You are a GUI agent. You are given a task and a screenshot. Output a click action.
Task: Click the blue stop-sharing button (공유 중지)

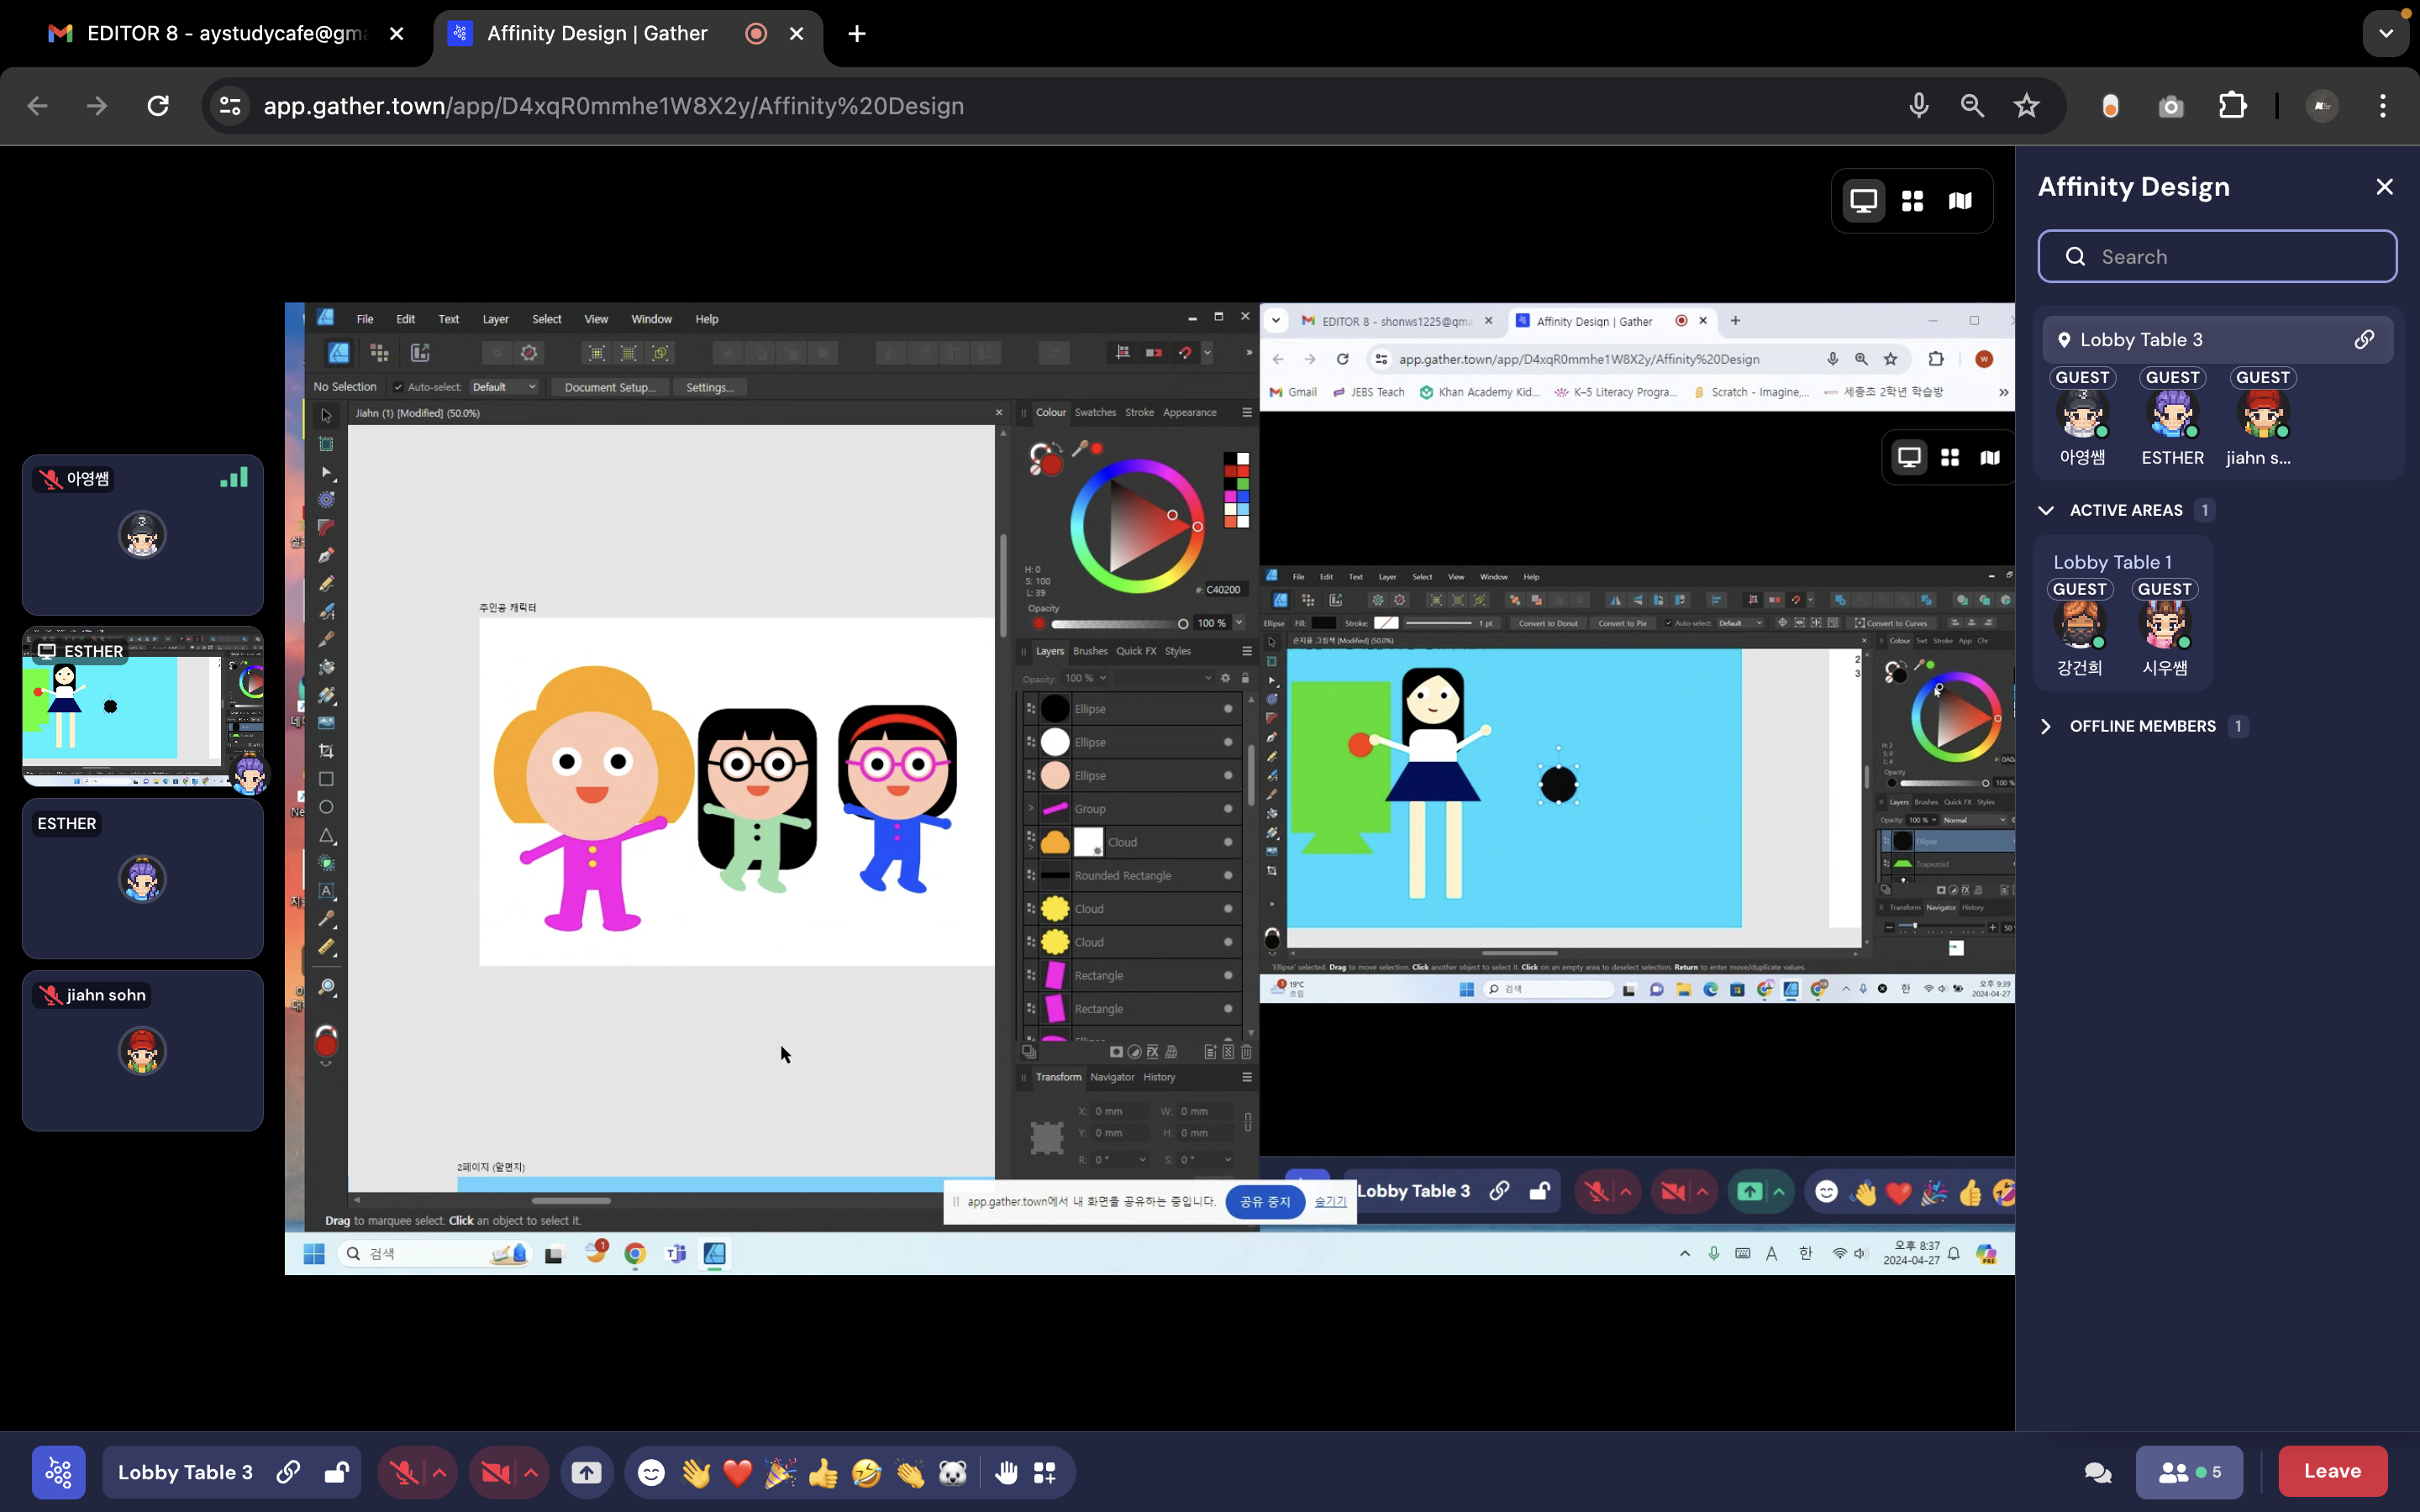1265,1201
